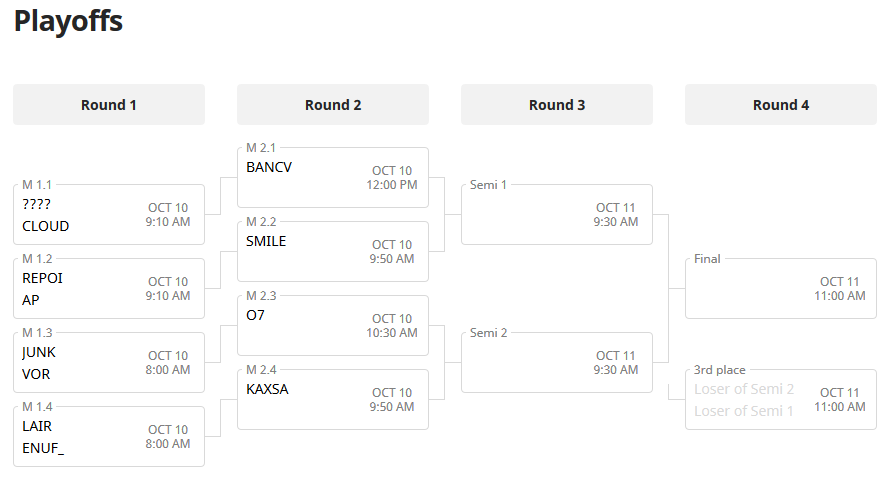Click the Round 1 column header
Screen dimensions: 888x479
[x=109, y=105]
